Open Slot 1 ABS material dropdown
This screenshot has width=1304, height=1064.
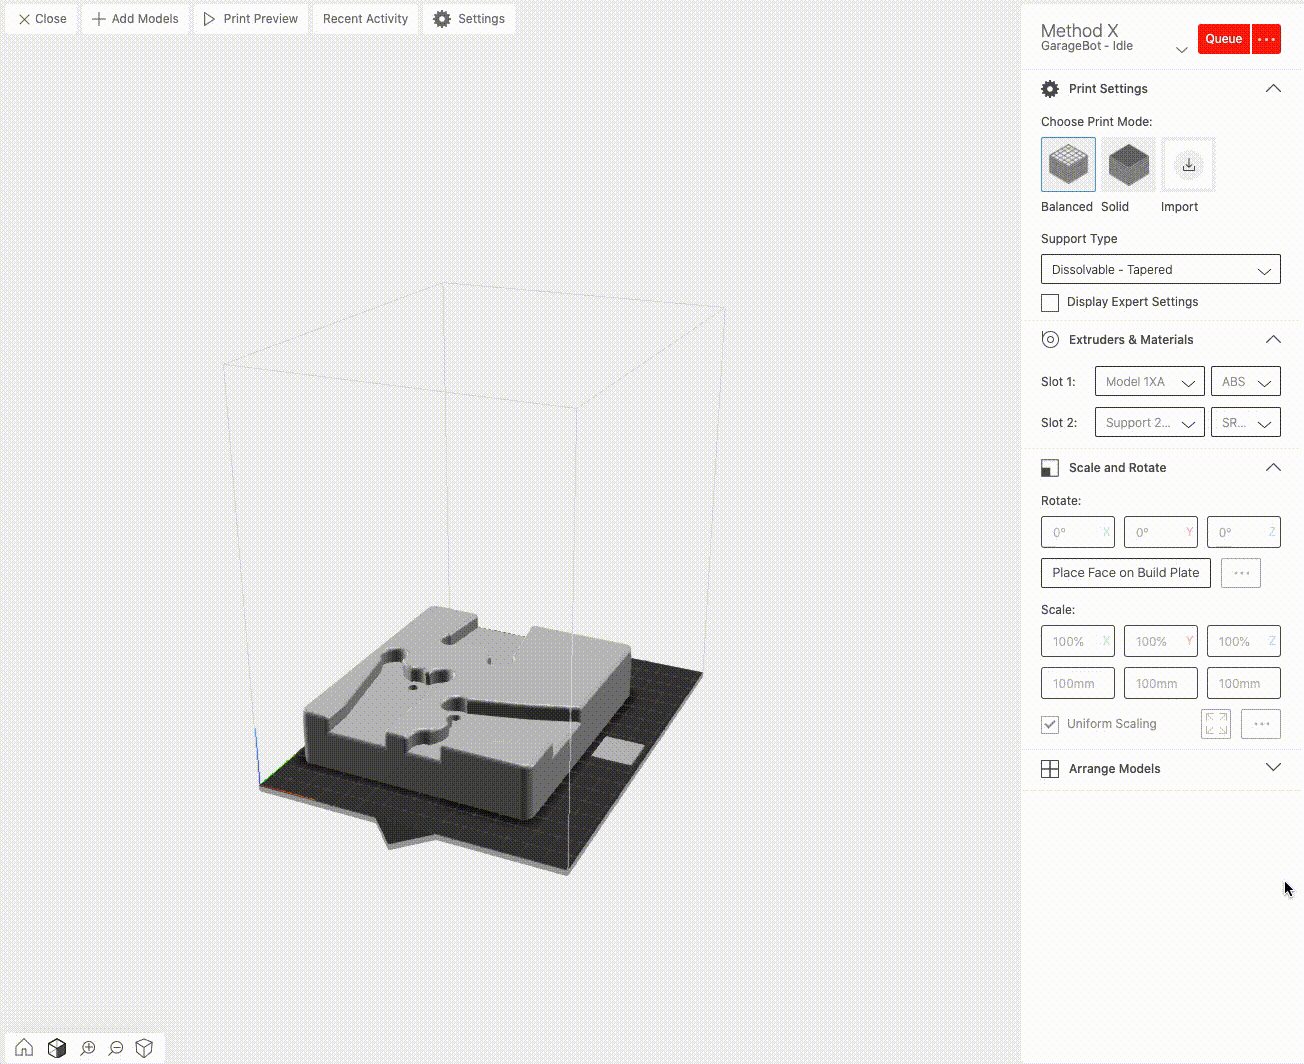tap(1246, 382)
